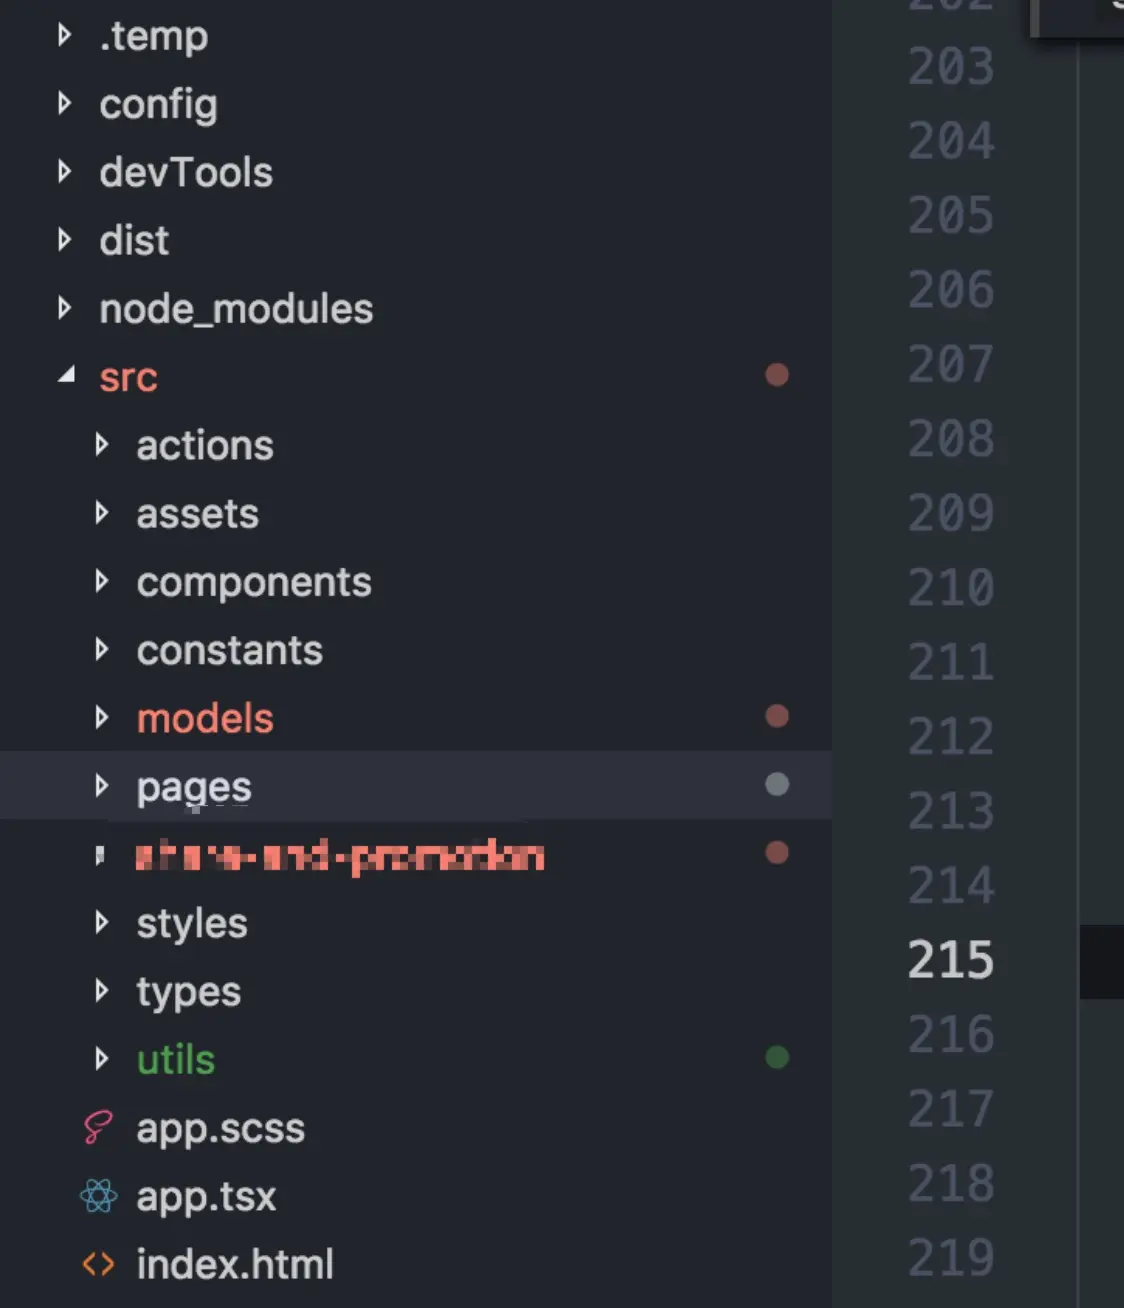
Task: Collapse the src folder arrow
Action: click(67, 376)
